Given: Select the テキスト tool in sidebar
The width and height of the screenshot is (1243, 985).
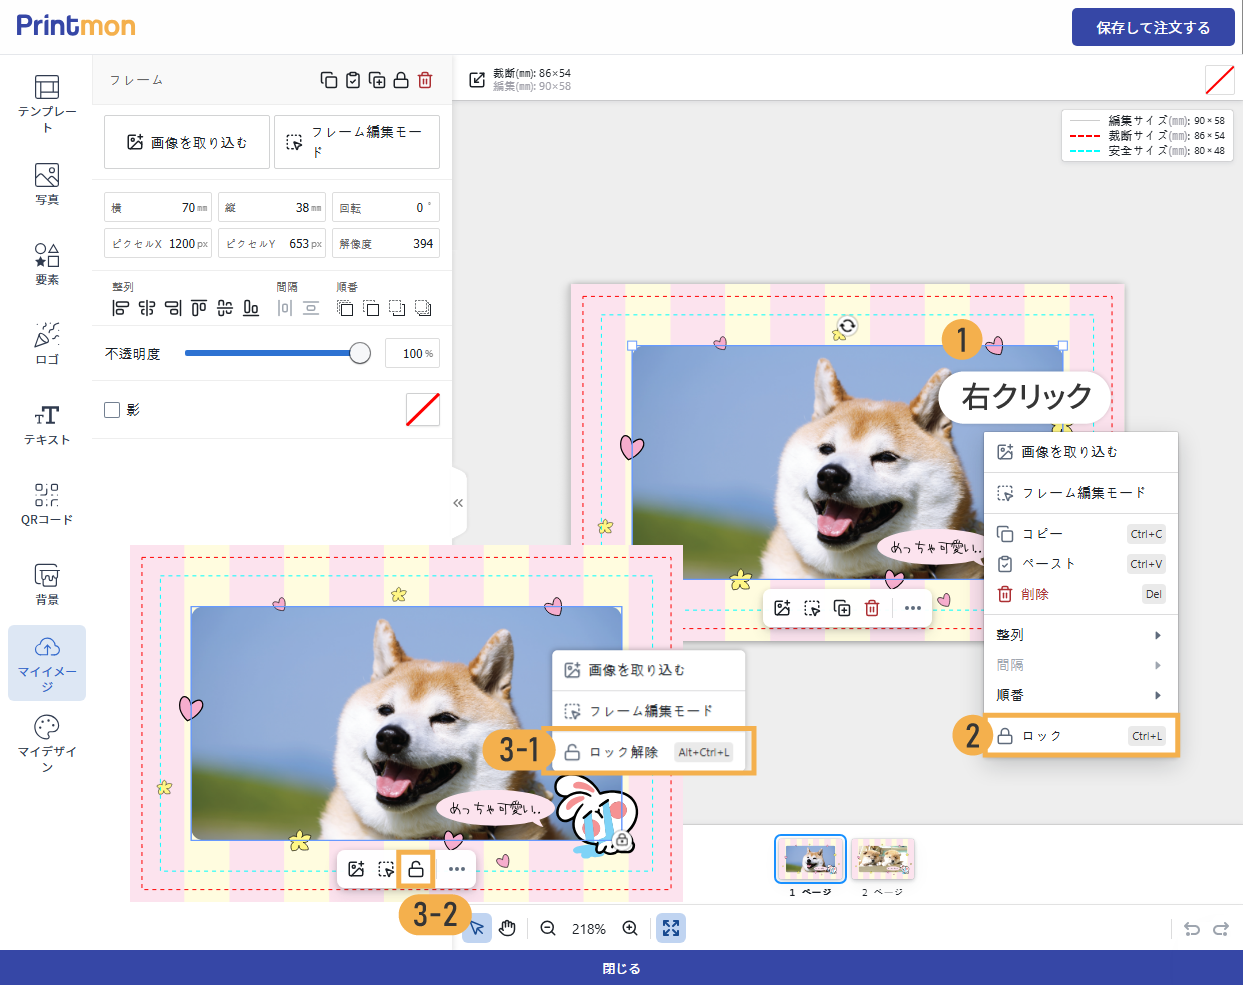Looking at the screenshot, I should (x=47, y=424).
